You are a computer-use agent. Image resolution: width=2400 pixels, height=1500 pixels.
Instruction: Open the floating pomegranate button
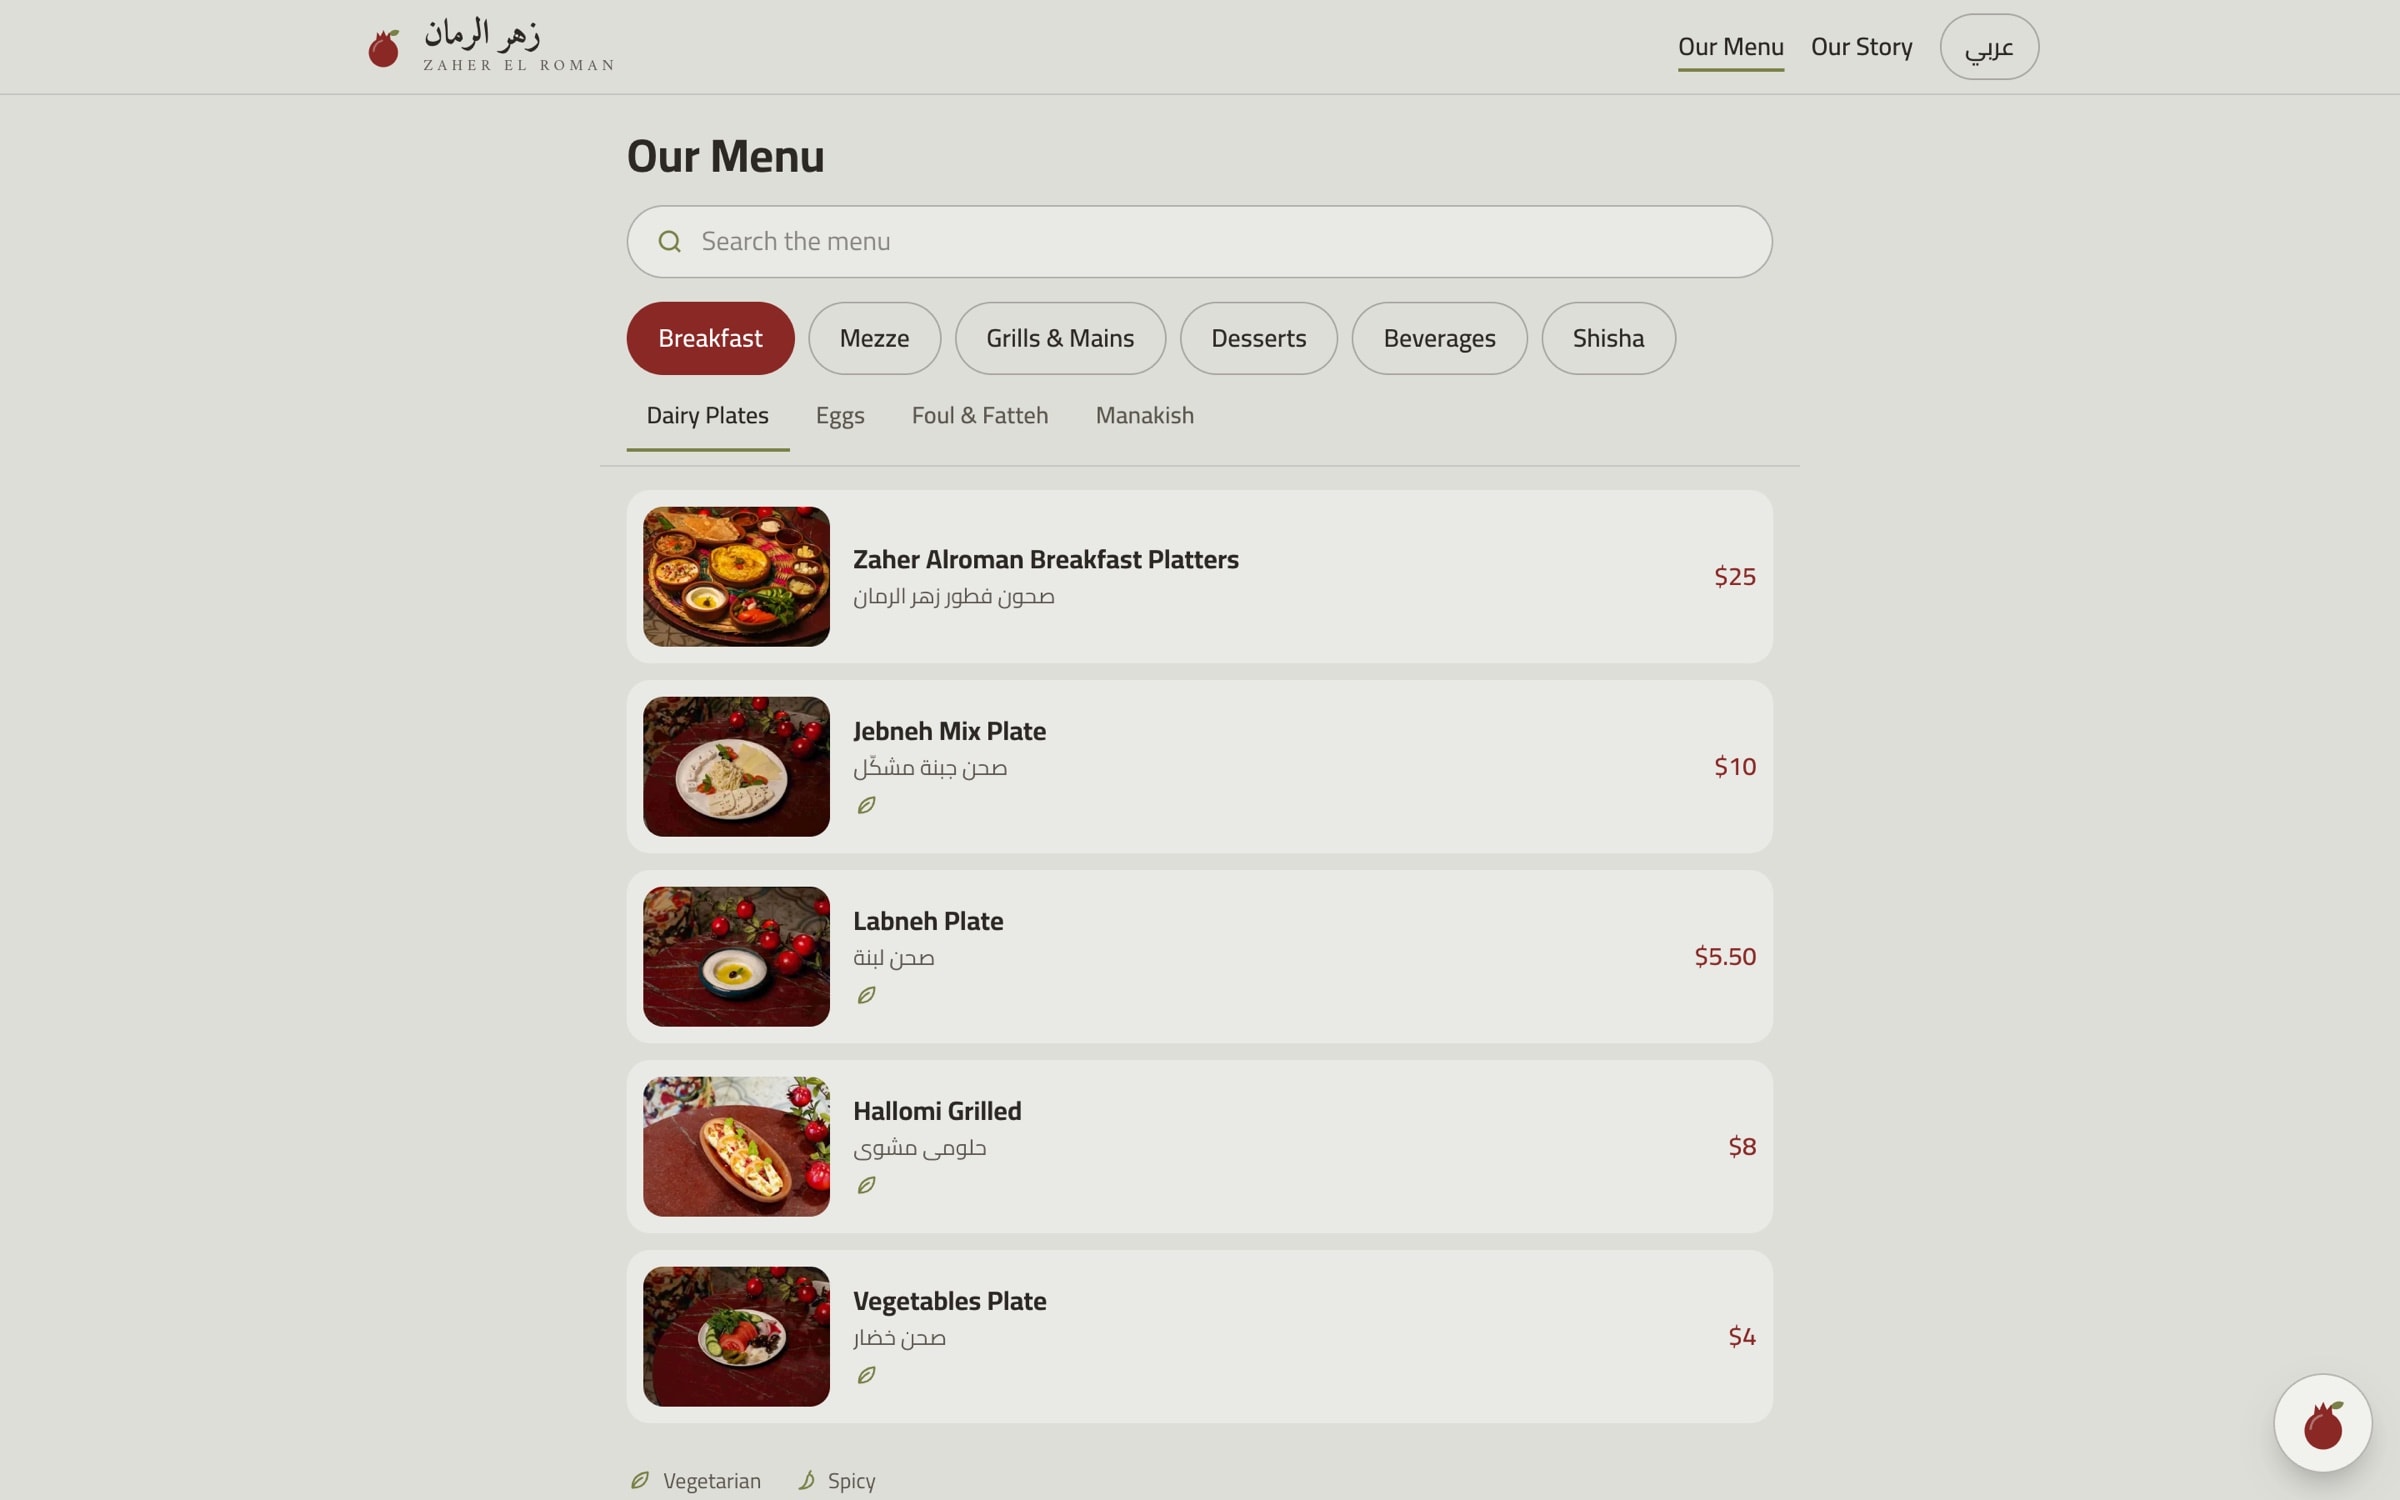point(2322,1423)
